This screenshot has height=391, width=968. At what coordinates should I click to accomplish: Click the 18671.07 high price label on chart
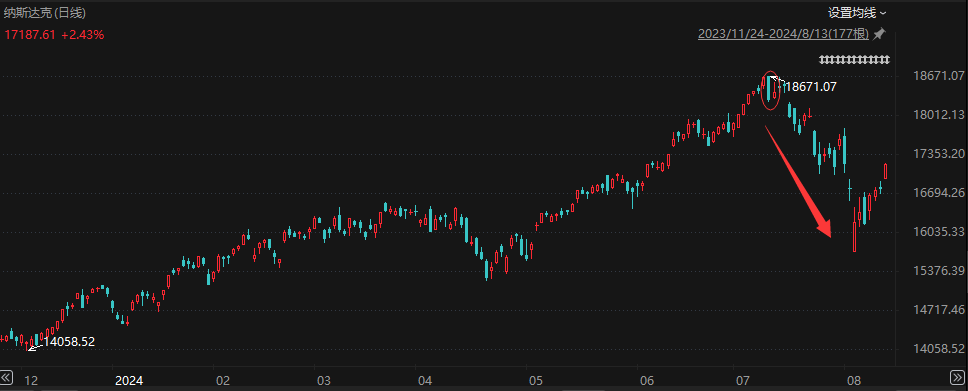[810, 87]
